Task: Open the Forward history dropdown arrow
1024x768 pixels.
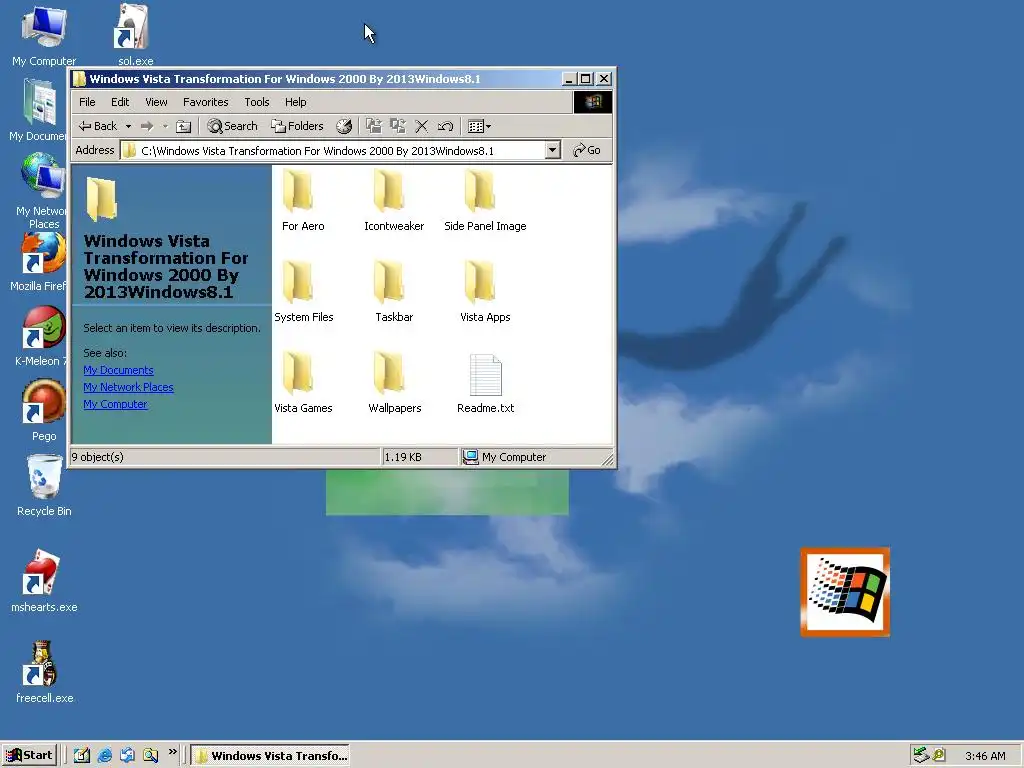Action: click(165, 126)
